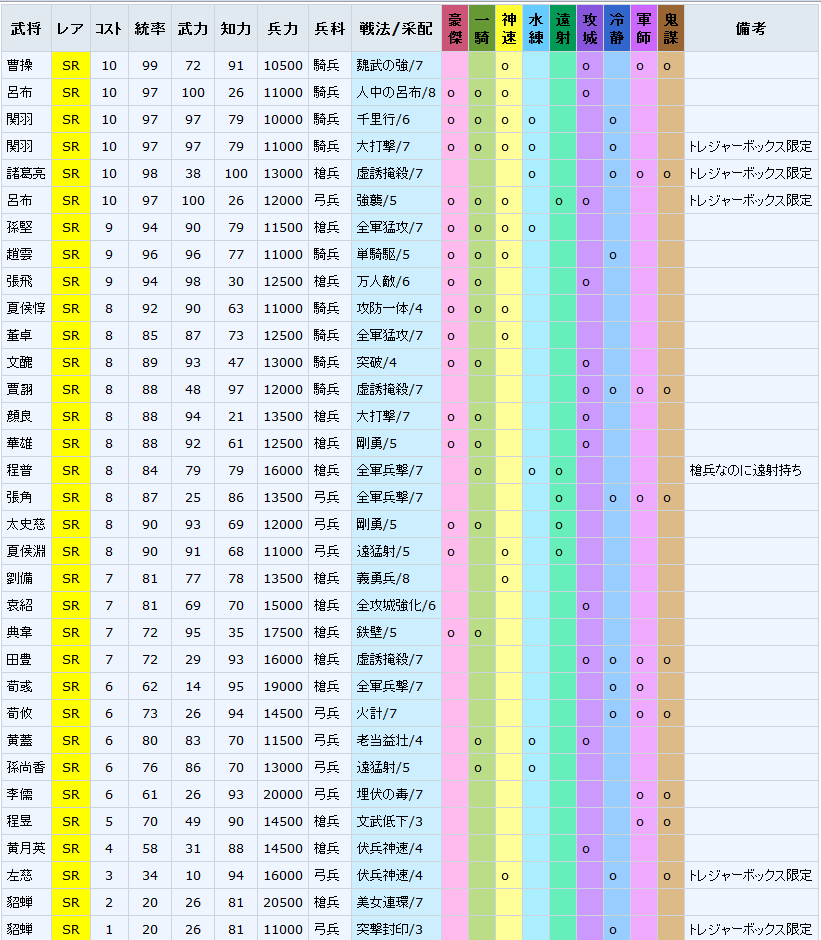
Task: Click the skill 攻防一体/4
Action: point(390,308)
